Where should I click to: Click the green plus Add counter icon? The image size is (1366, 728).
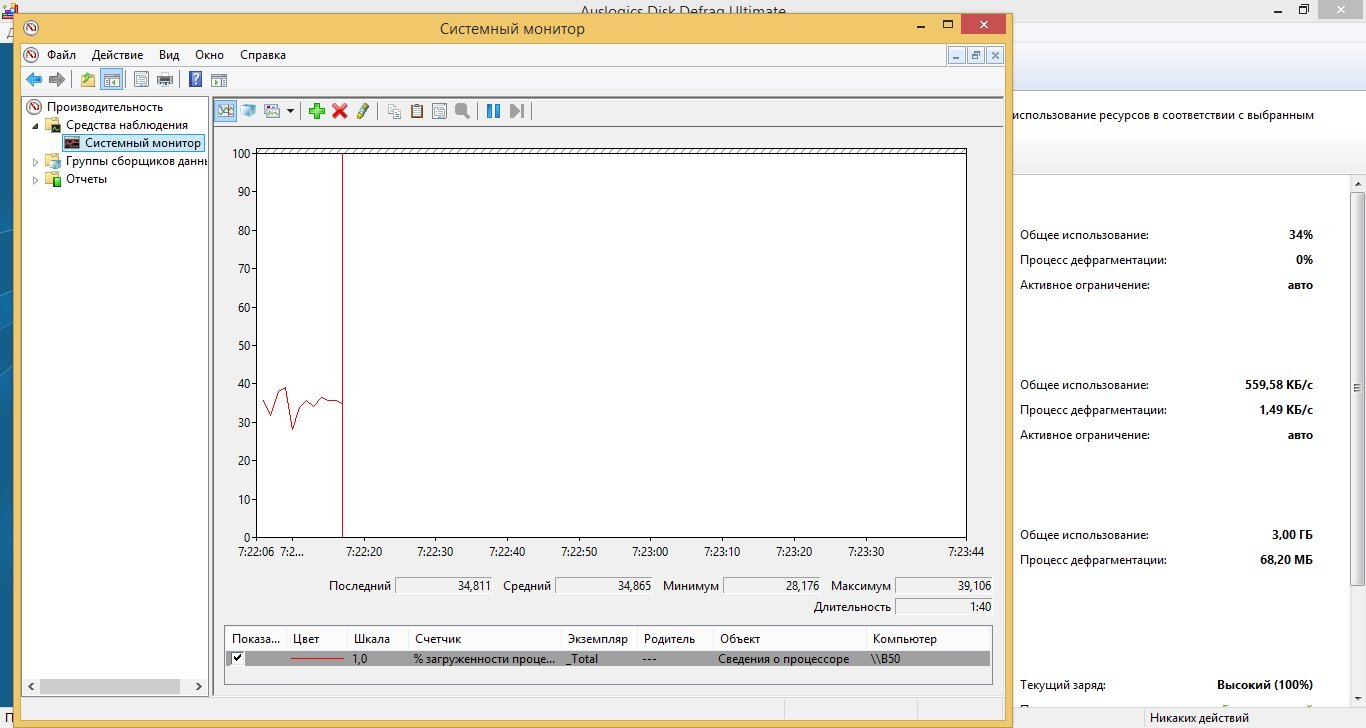pyautogui.click(x=317, y=111)
